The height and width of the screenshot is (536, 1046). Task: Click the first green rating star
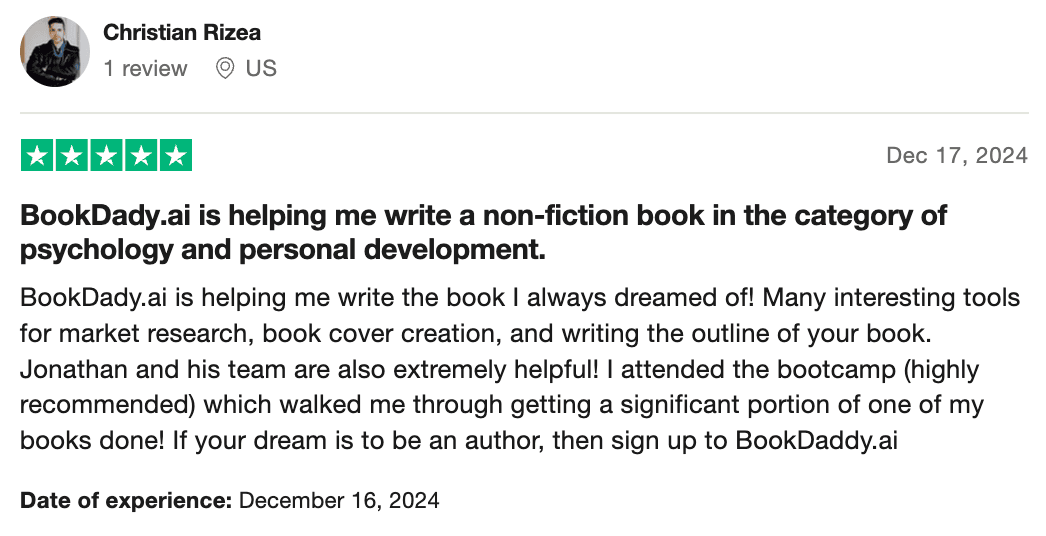point(37,156)
